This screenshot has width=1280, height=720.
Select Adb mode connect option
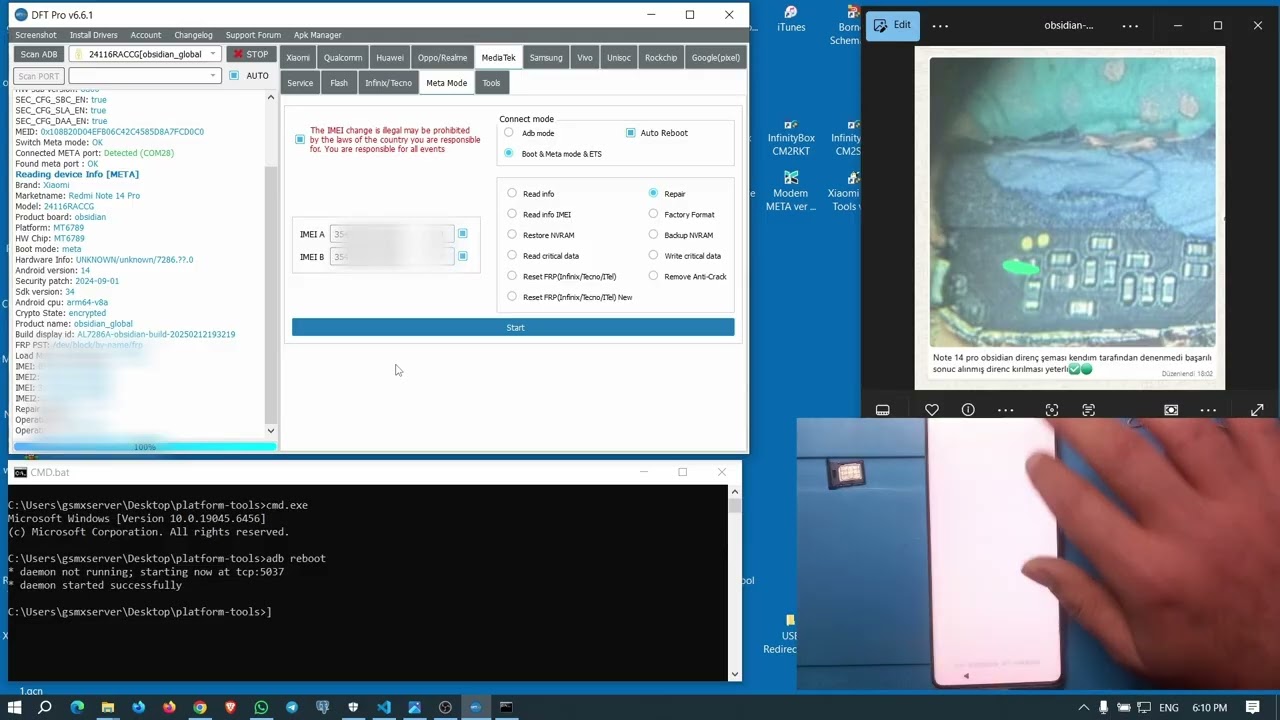[x=509, y=133]
